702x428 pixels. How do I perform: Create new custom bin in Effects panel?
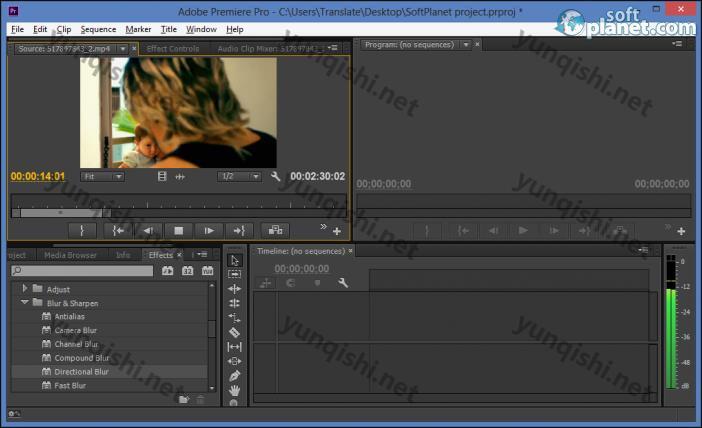[x=184, y=399]
